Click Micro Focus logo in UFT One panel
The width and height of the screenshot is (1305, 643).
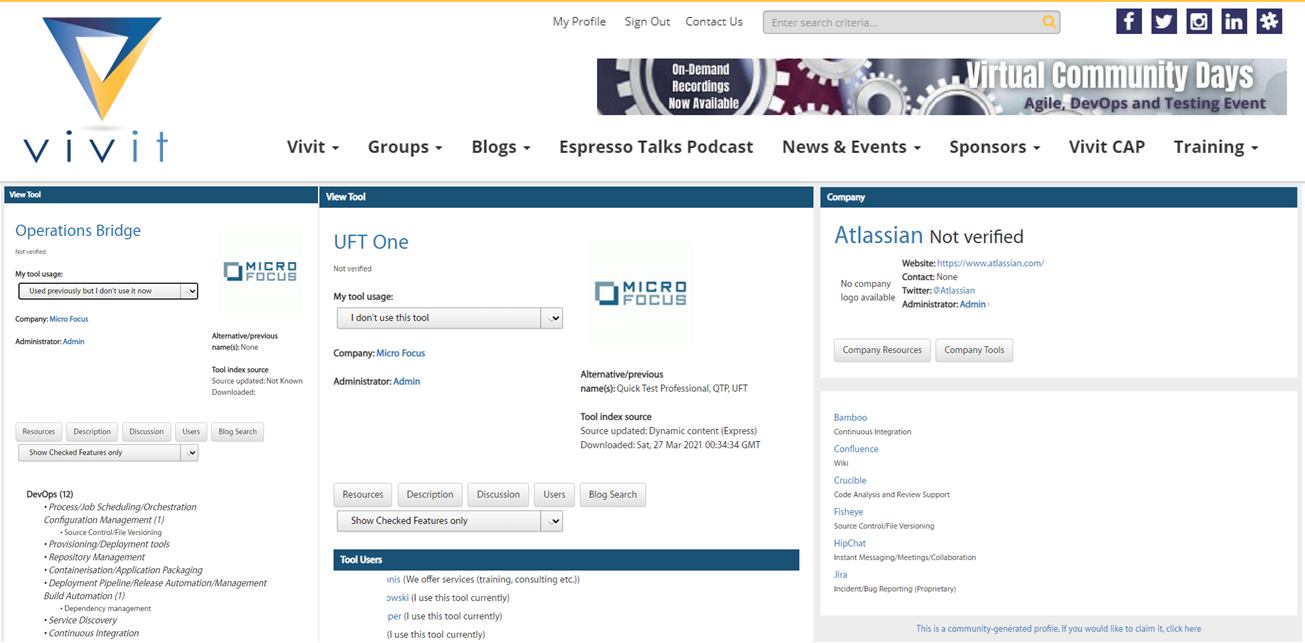coord(640,292)
